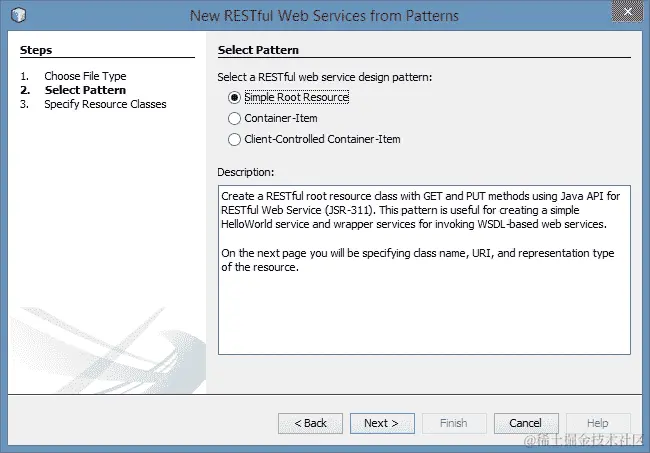
Task: Open Help for this wizard
Action: (x=598, y=423)
